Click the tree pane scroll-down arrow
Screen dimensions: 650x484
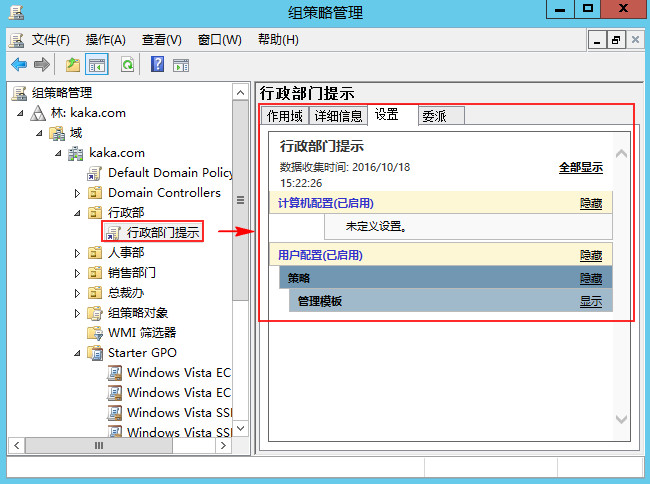[x=240, y=428]
